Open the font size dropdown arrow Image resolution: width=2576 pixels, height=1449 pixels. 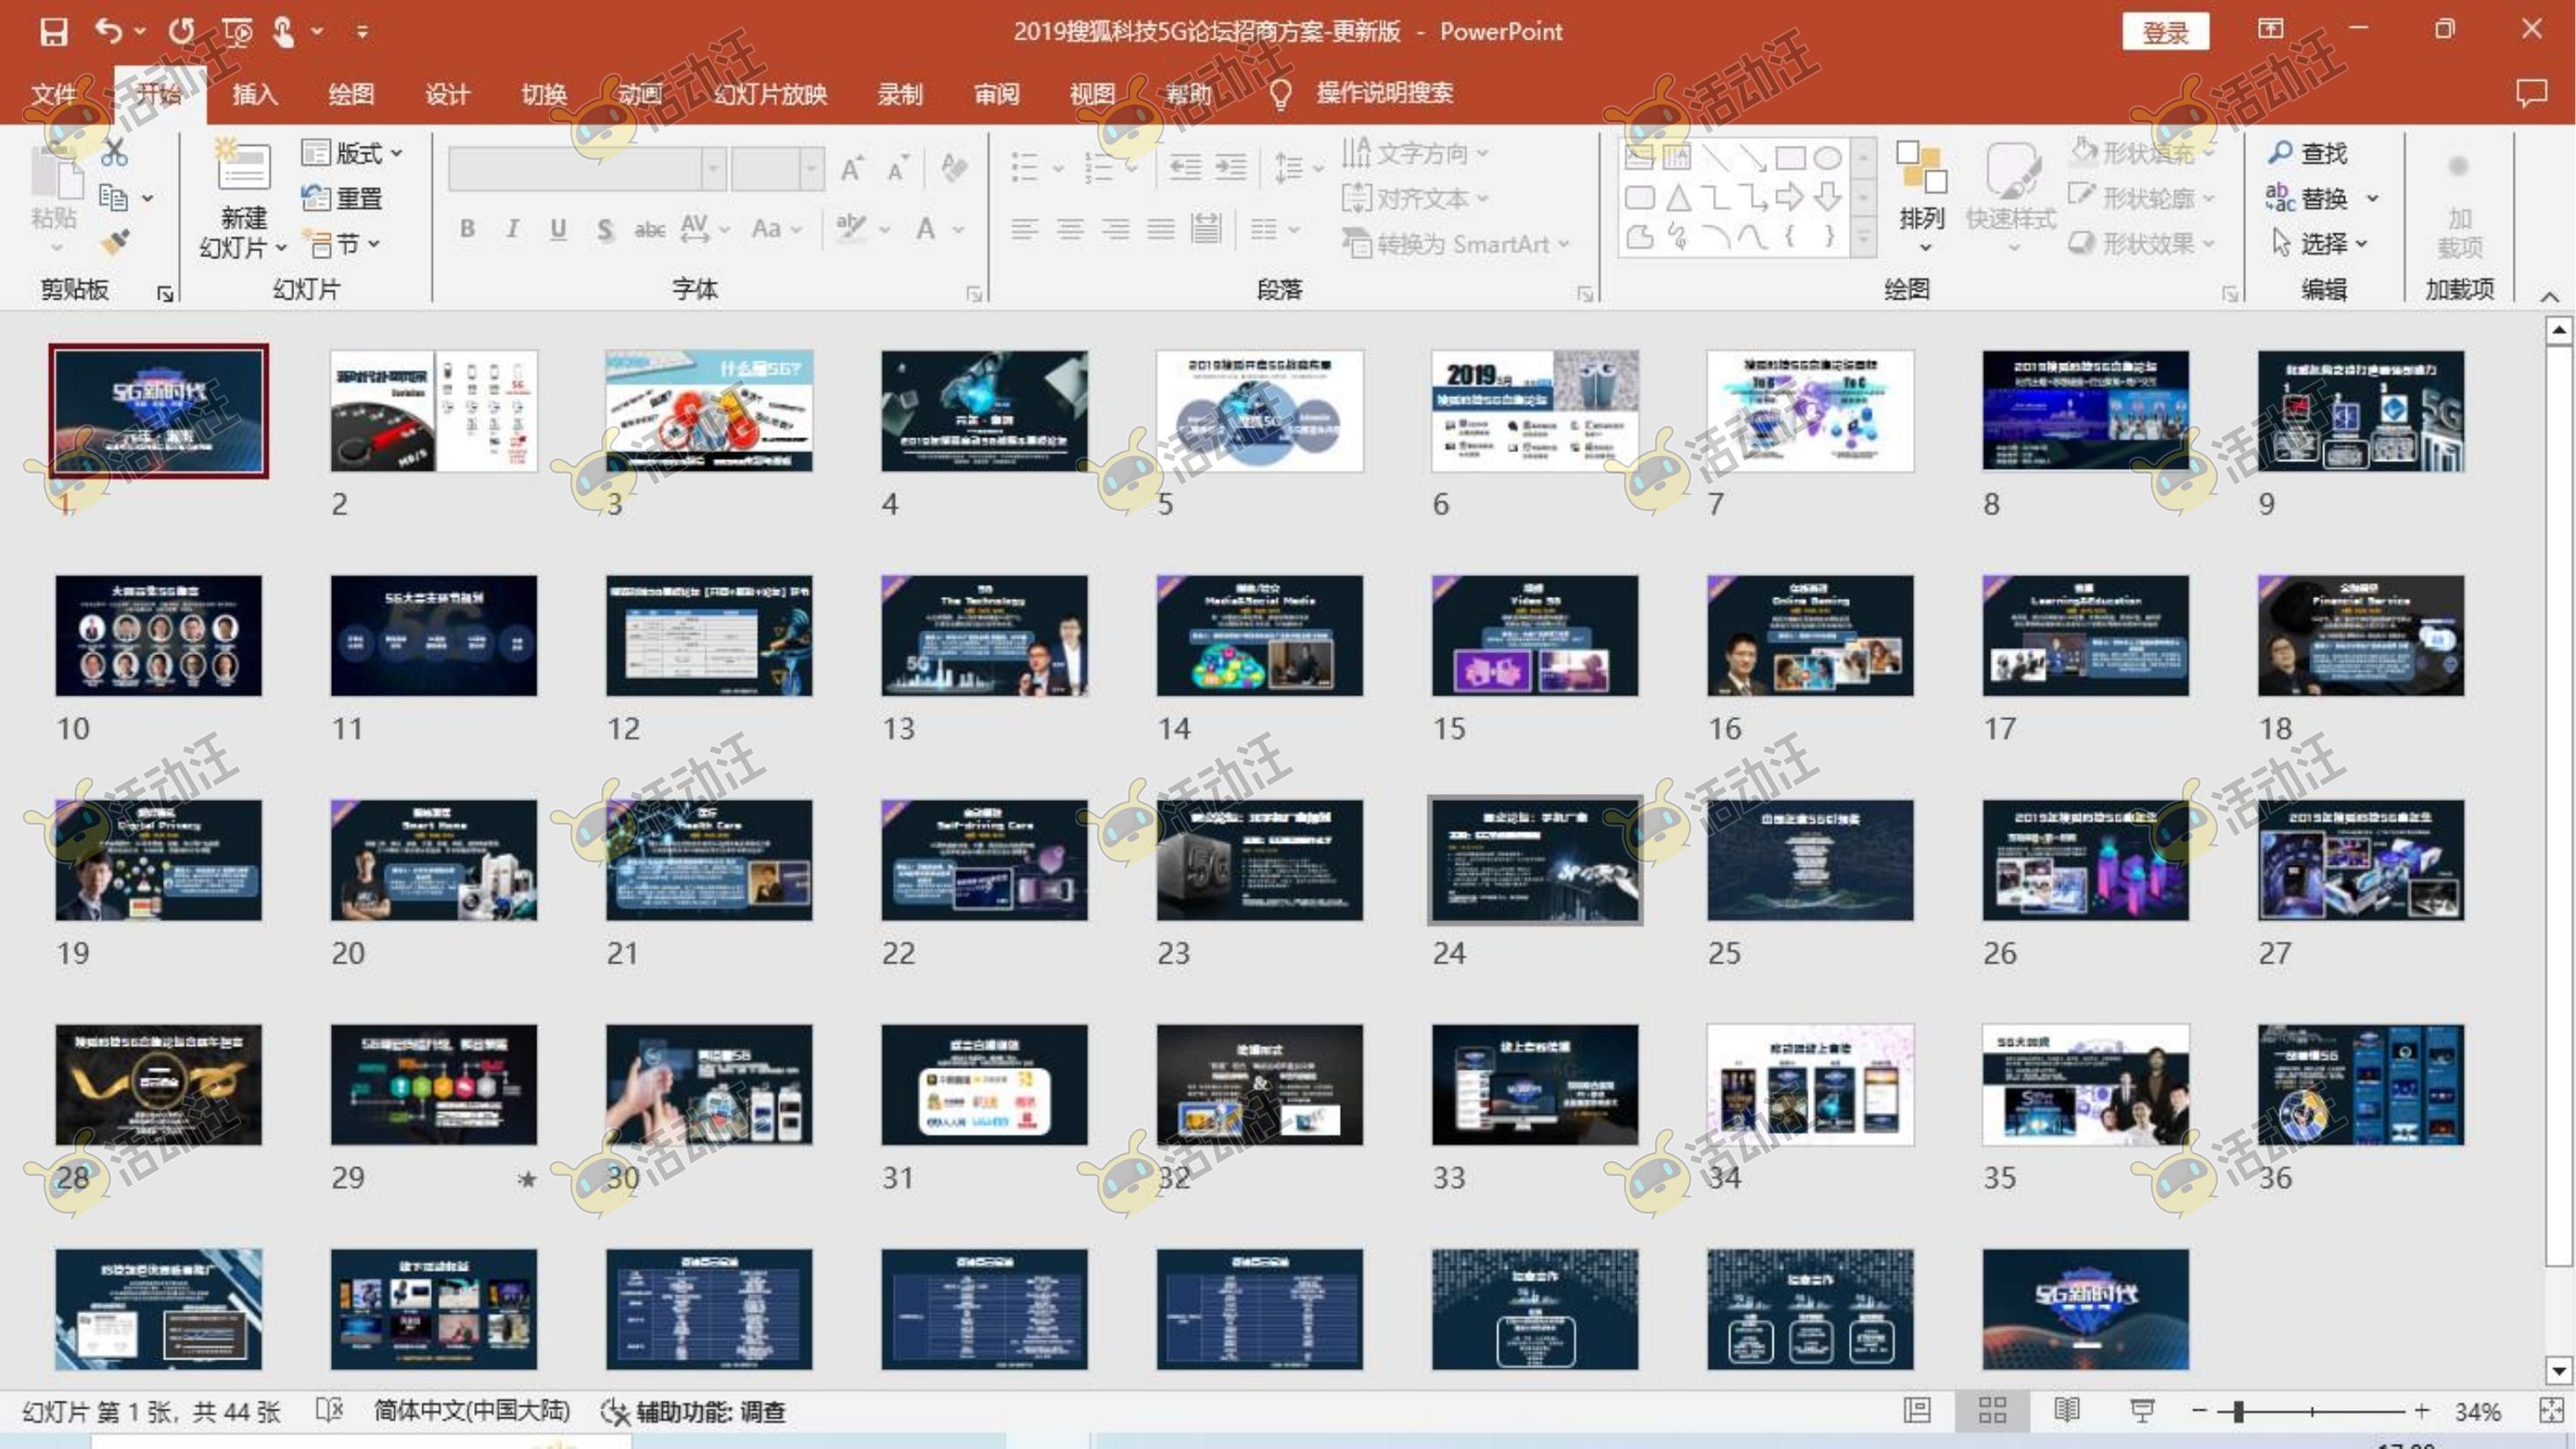812,168
